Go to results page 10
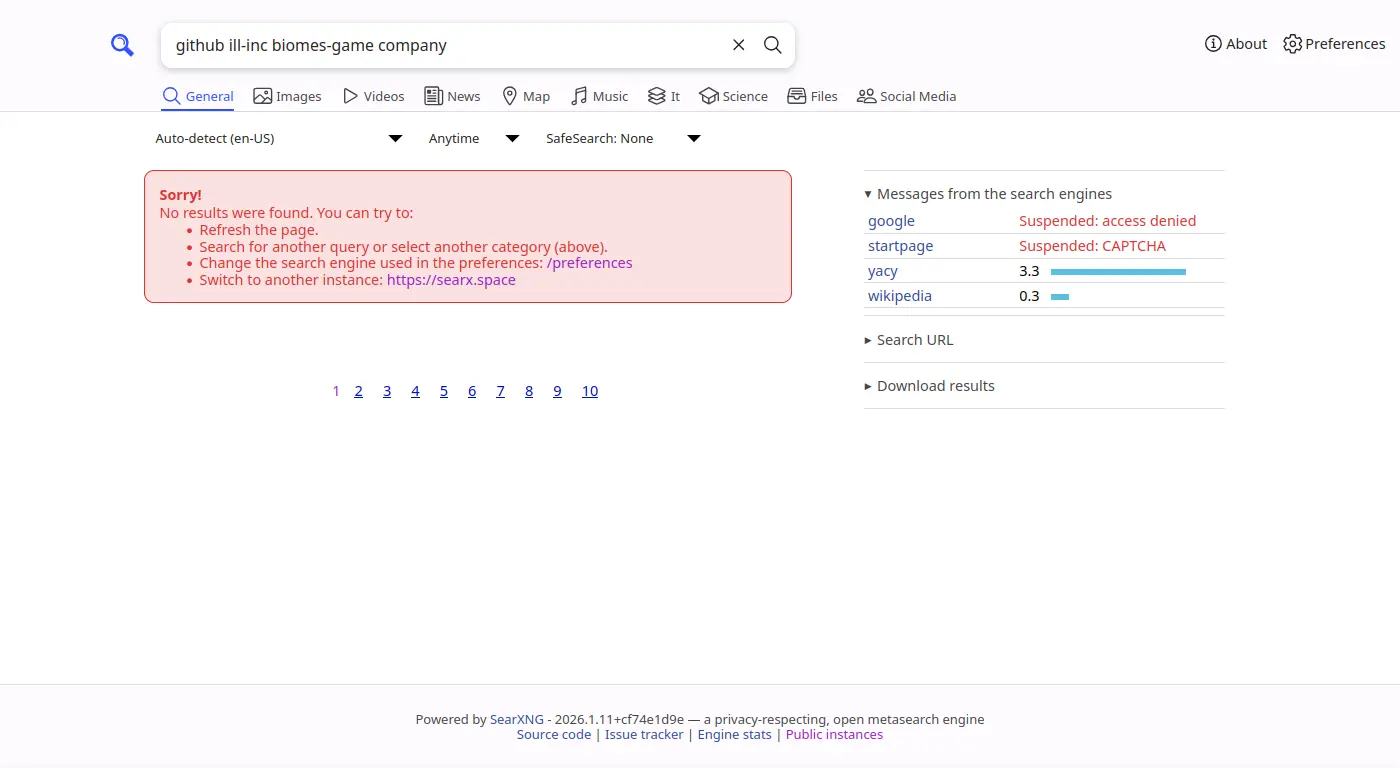The image size is (1400, 768). point(590,391)
